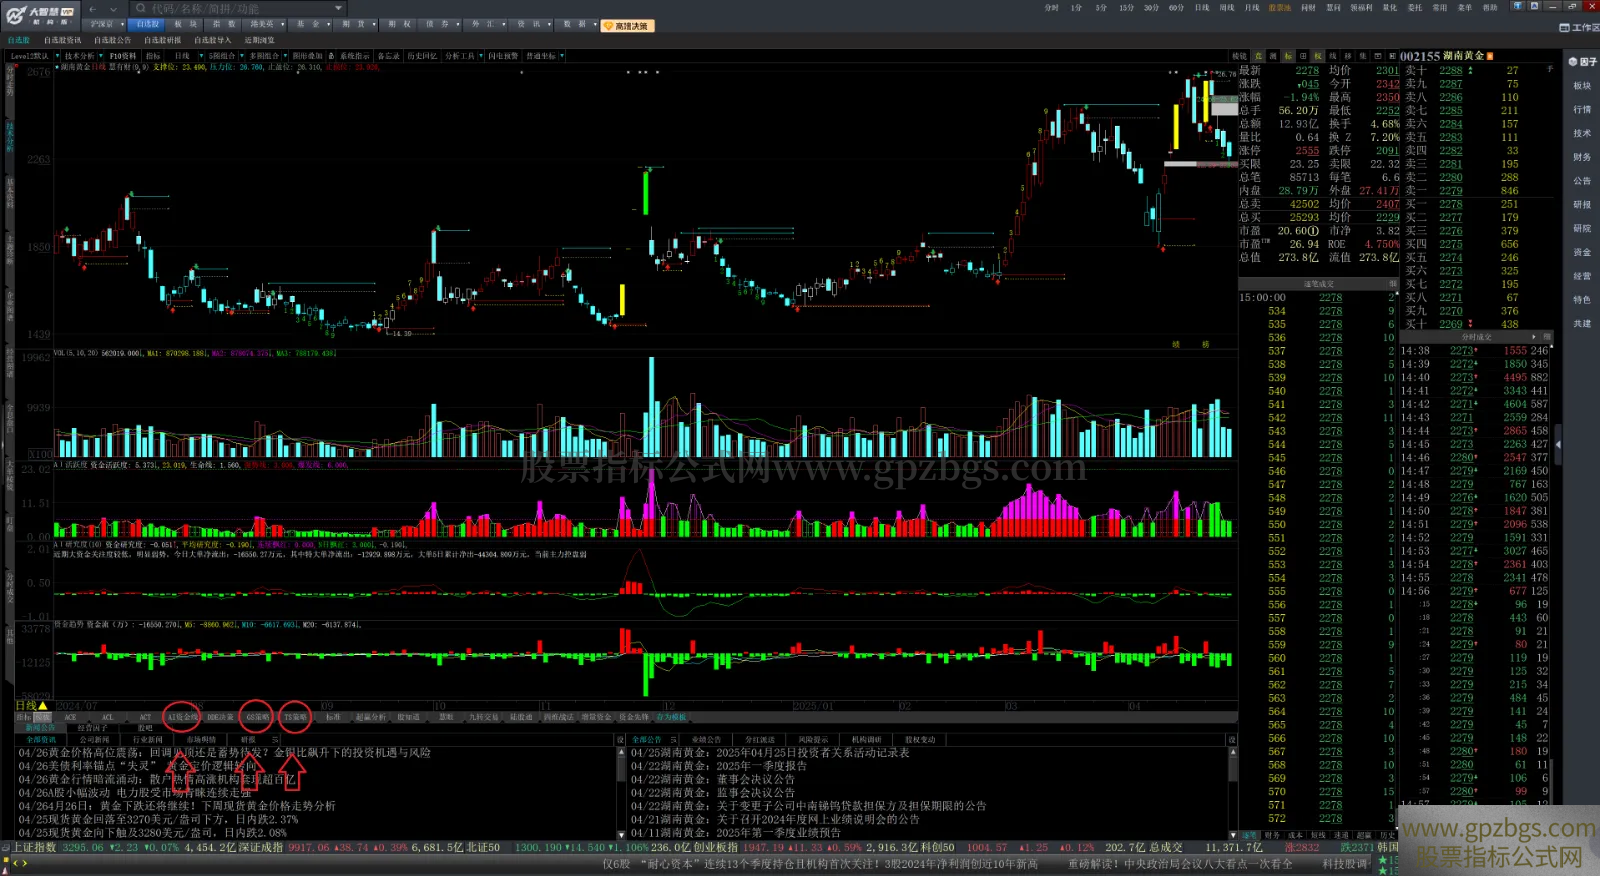Open 研究 in the right sidebar
The width and height of the screenshot is (1600, 876).
(x=1582, y=228)
